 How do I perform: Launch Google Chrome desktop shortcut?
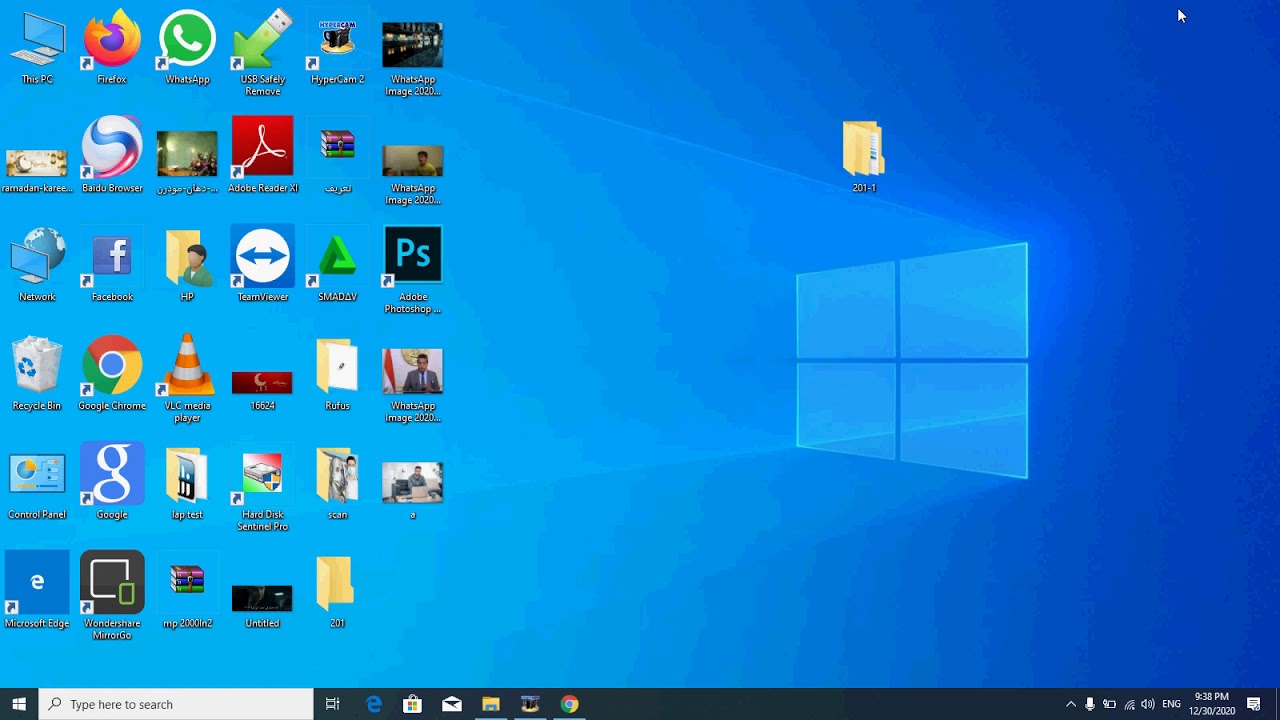[112, 373]
